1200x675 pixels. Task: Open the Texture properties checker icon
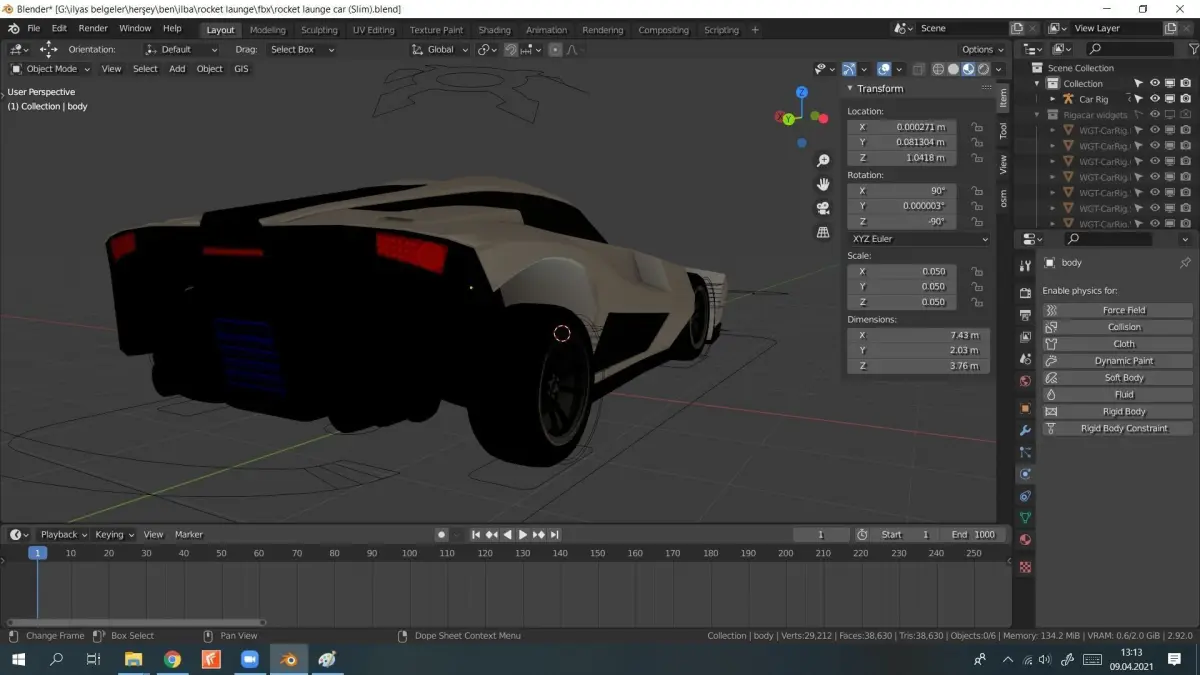[x=1025, y=567]
